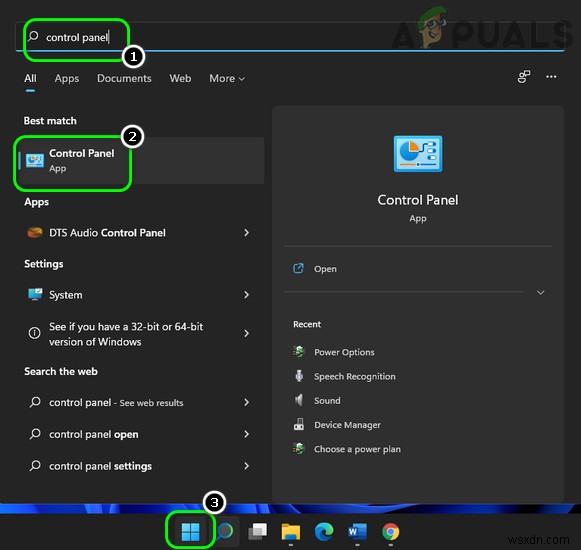
Task: Expand chevron for 'control panel open'
Action: tap(246, 434)
